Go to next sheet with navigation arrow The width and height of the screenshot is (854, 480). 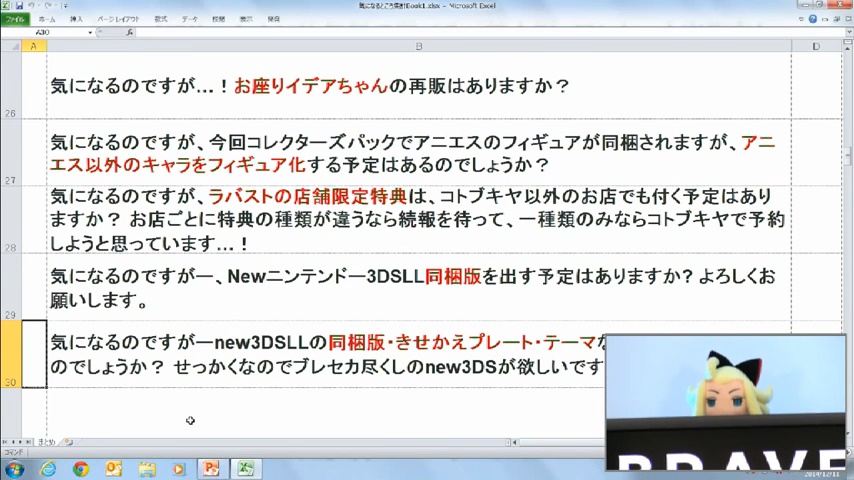coord(21,442)
